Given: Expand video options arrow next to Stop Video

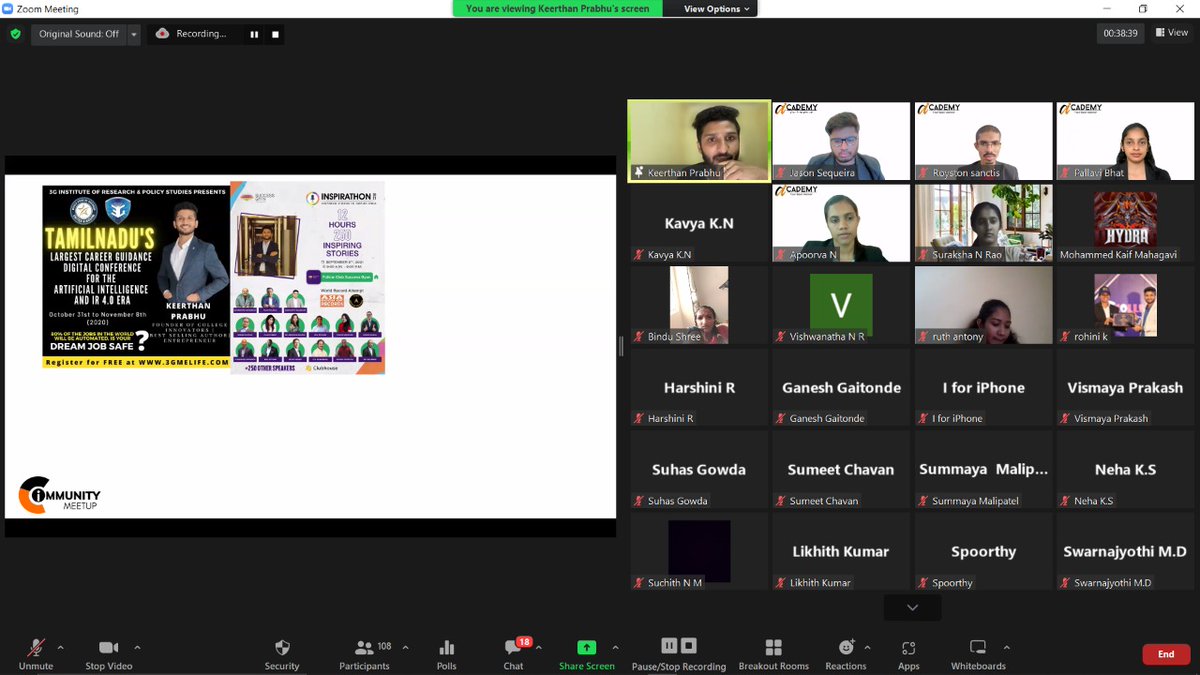Looking at the screenshot, I should pos(137,647).
